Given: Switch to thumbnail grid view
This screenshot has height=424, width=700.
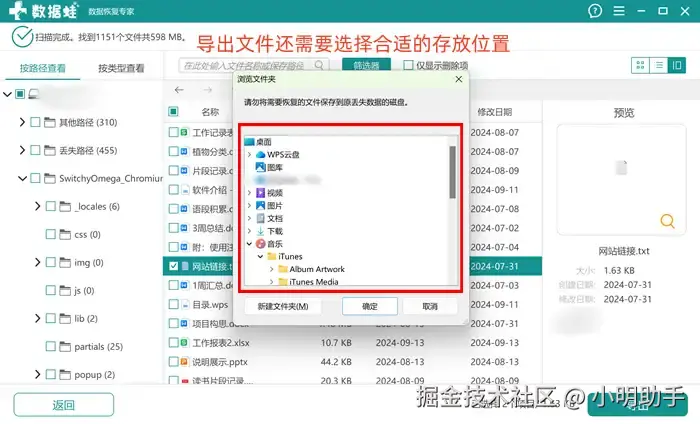Looking at the screenshot, I should coord(640,65).
